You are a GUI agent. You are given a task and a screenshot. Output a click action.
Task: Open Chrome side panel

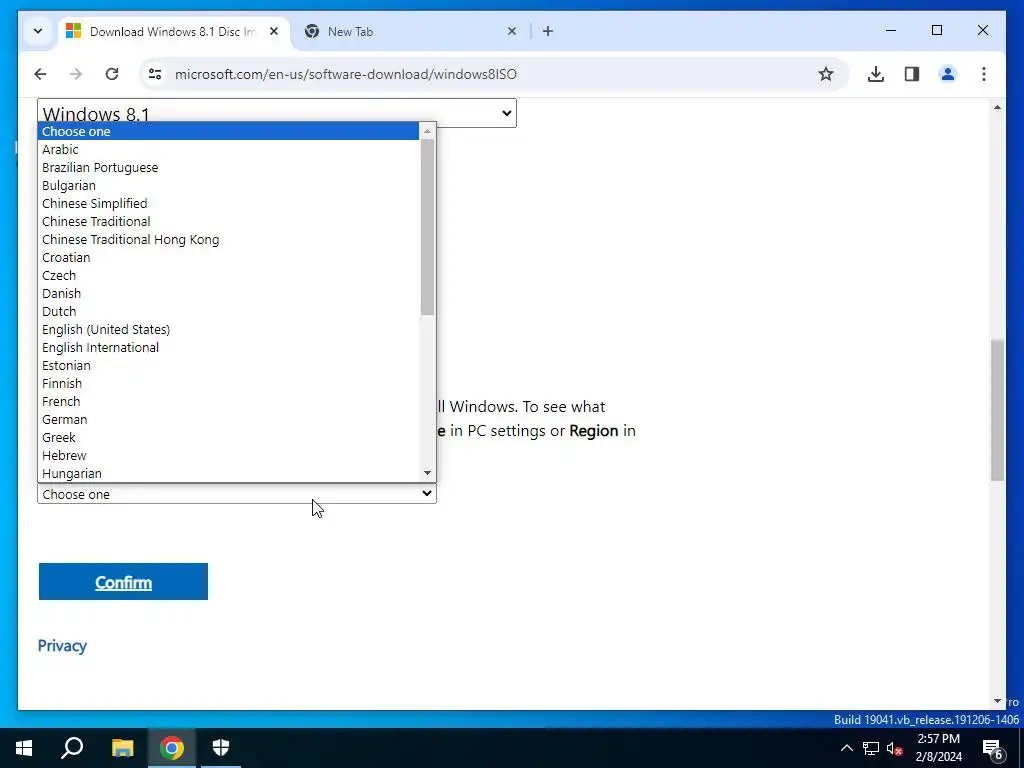click(912, 74)
